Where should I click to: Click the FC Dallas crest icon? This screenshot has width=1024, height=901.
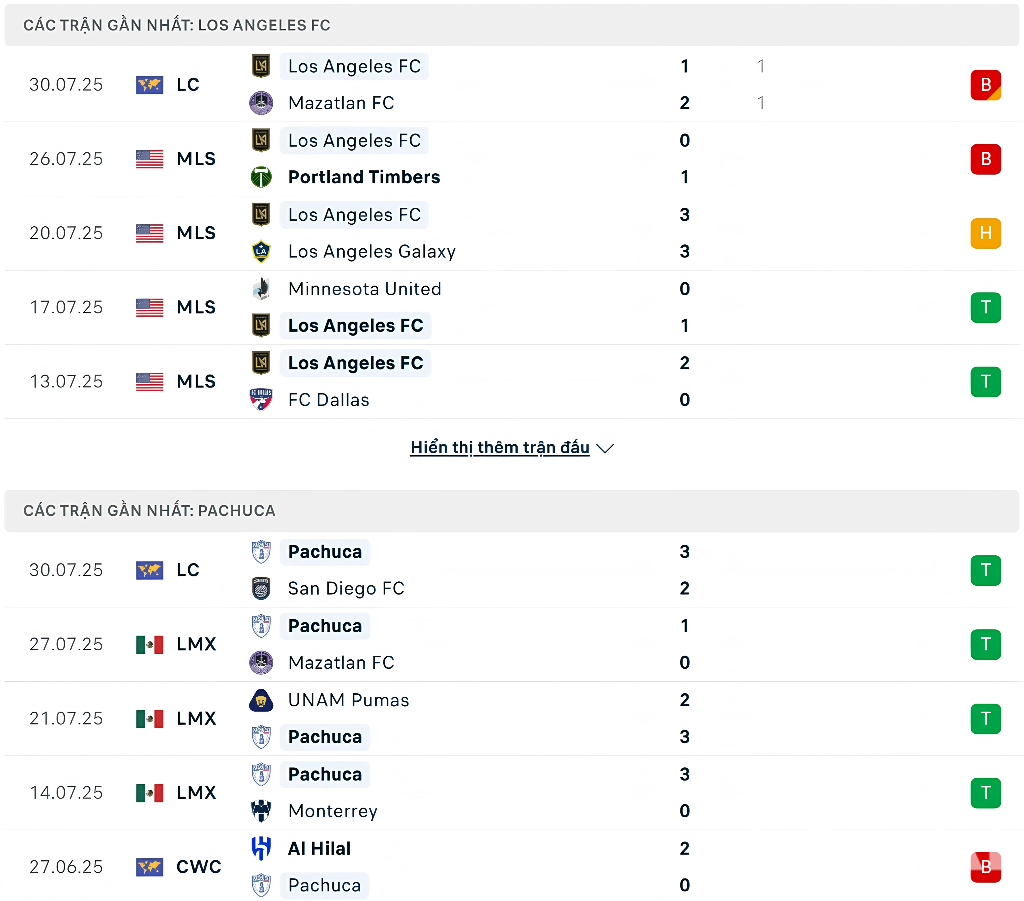261,400
